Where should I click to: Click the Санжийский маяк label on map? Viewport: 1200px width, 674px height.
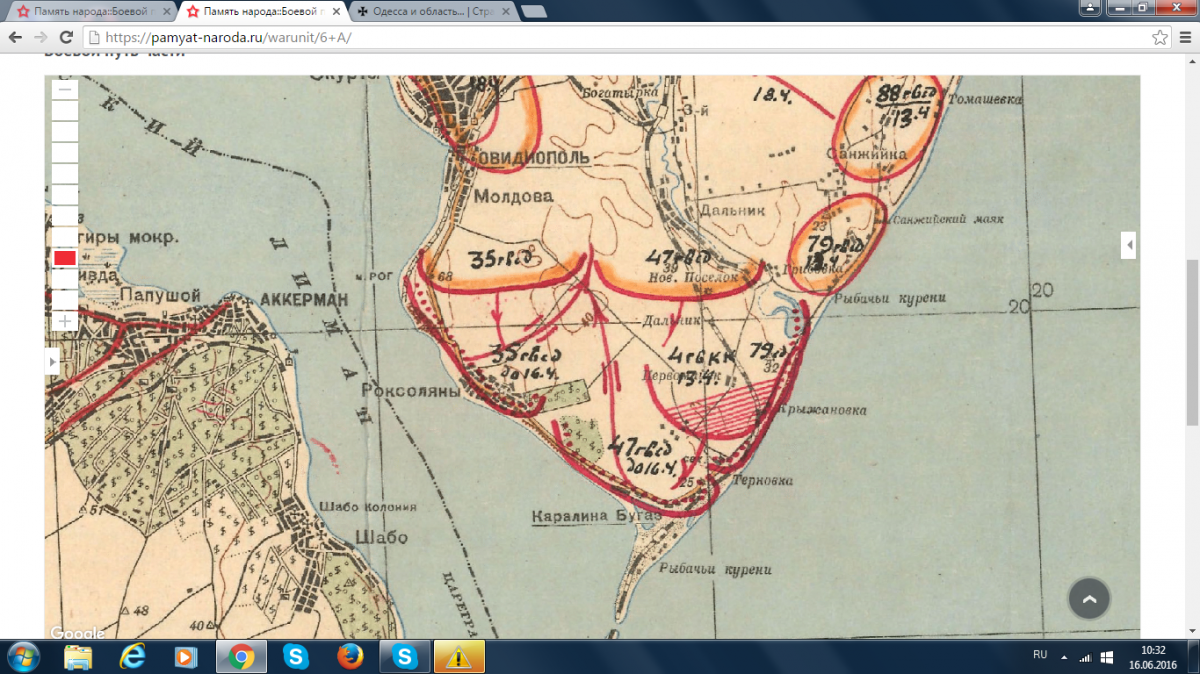(x=946, y=218)
